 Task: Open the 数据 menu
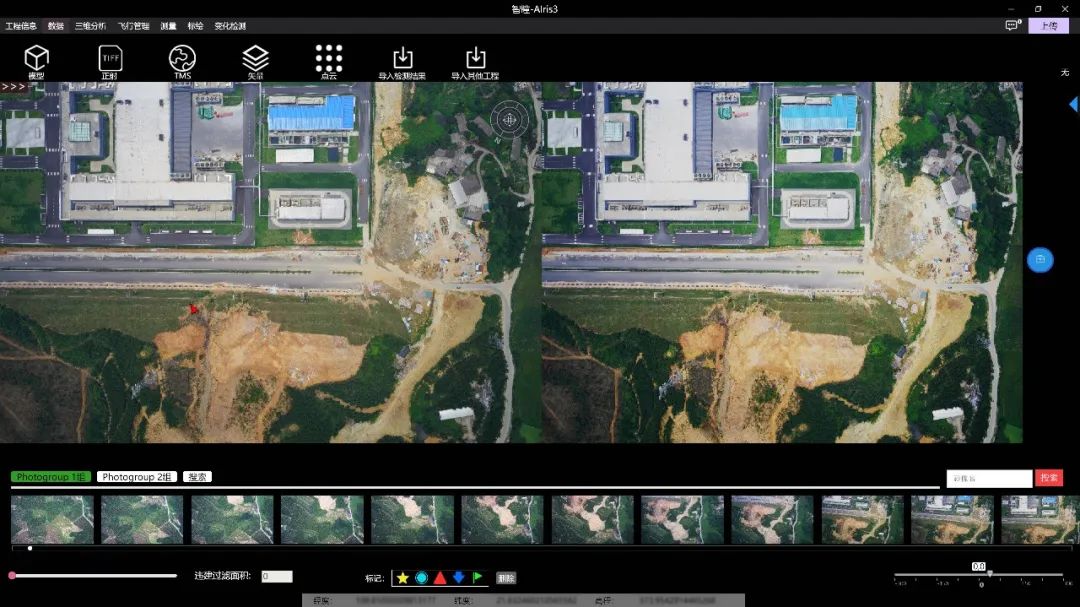56,26
